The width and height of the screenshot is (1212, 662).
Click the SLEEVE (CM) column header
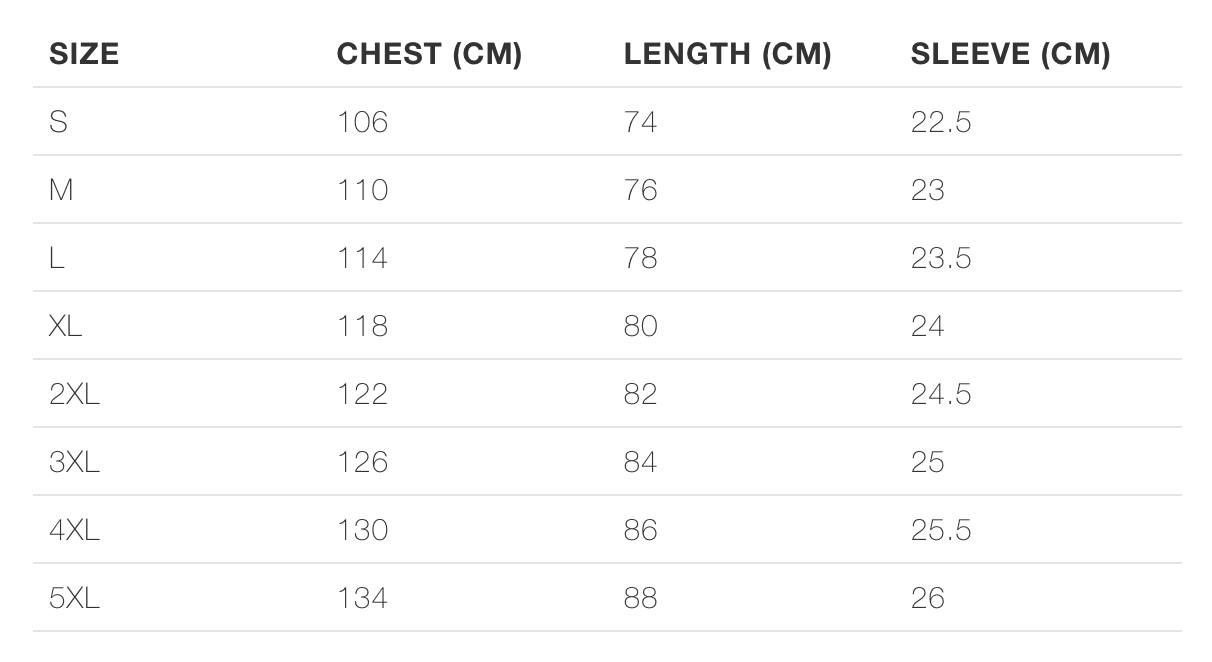pos(1010,54)
